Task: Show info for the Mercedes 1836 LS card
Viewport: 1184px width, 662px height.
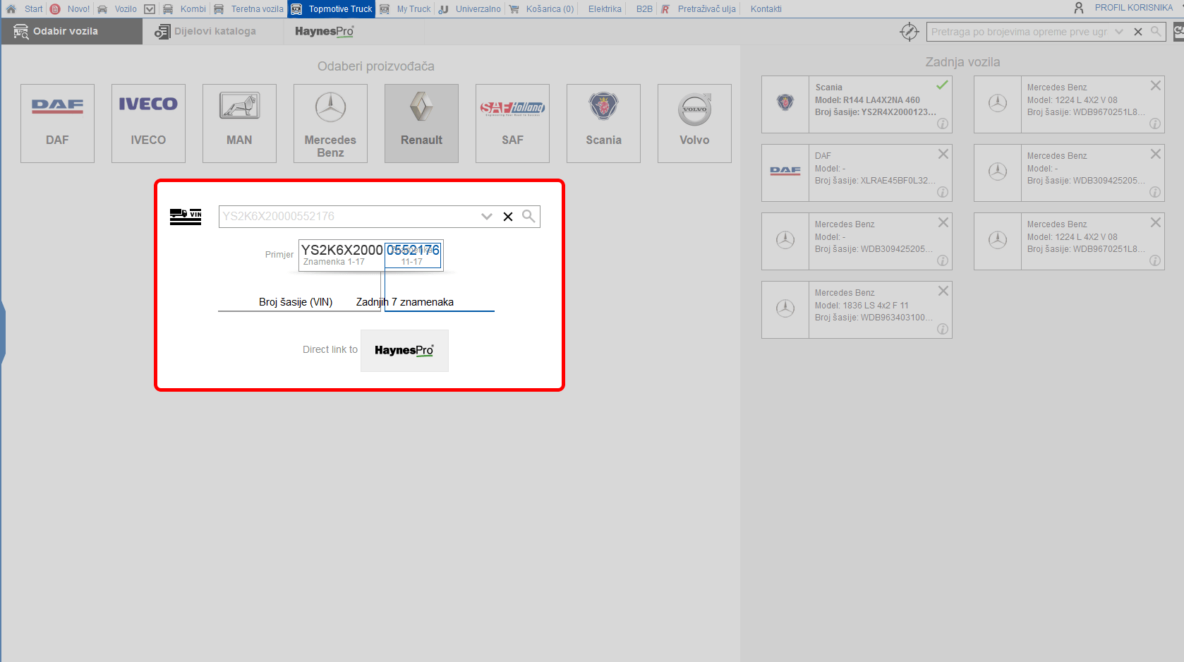Action: pos(942,329)
